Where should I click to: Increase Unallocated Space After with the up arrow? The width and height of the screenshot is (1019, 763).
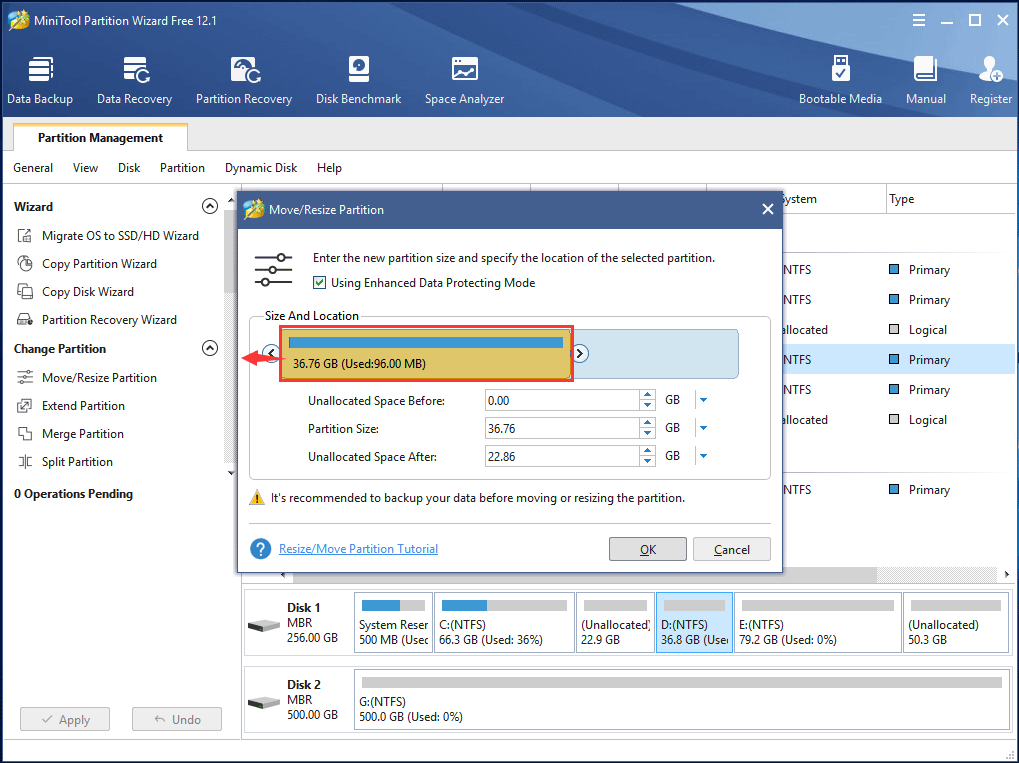point(647,451)
